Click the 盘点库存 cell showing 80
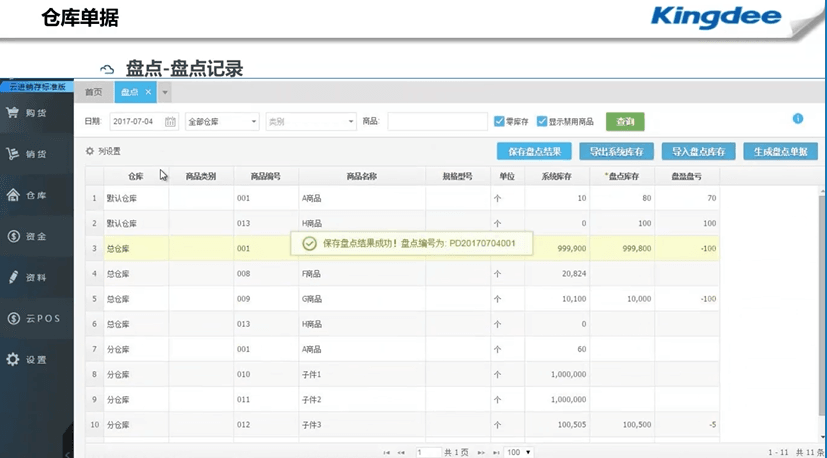827x458 pixels. 622,198
